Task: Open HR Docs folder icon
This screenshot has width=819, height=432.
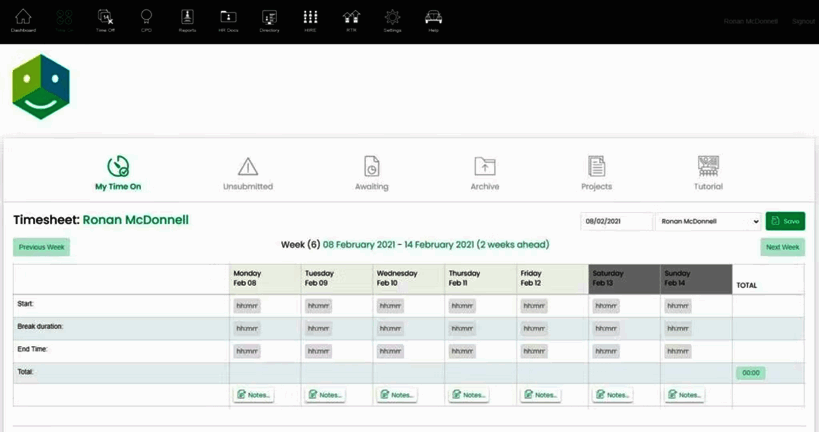Action: (x=228, y=20)
